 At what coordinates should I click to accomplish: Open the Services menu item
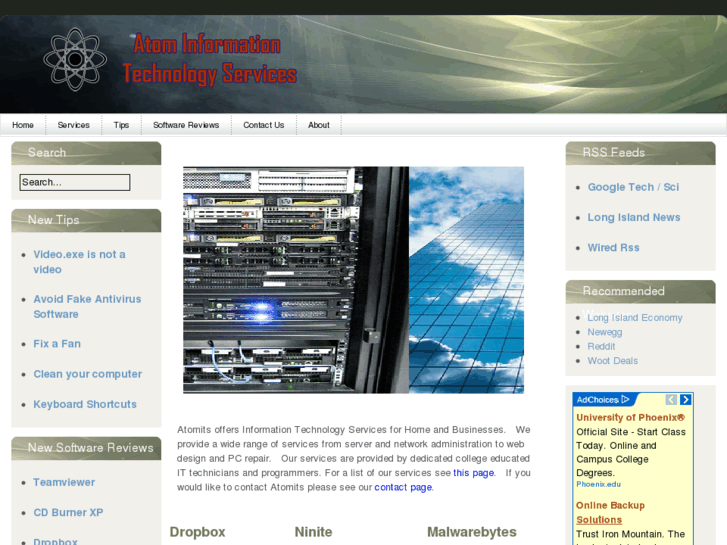74,125
